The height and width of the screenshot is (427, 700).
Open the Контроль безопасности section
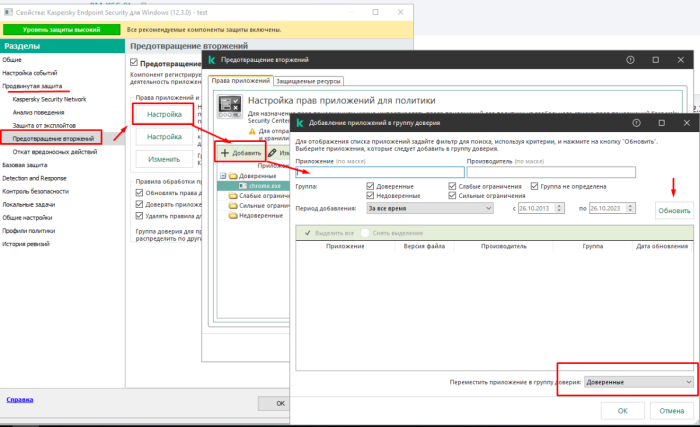36,191
